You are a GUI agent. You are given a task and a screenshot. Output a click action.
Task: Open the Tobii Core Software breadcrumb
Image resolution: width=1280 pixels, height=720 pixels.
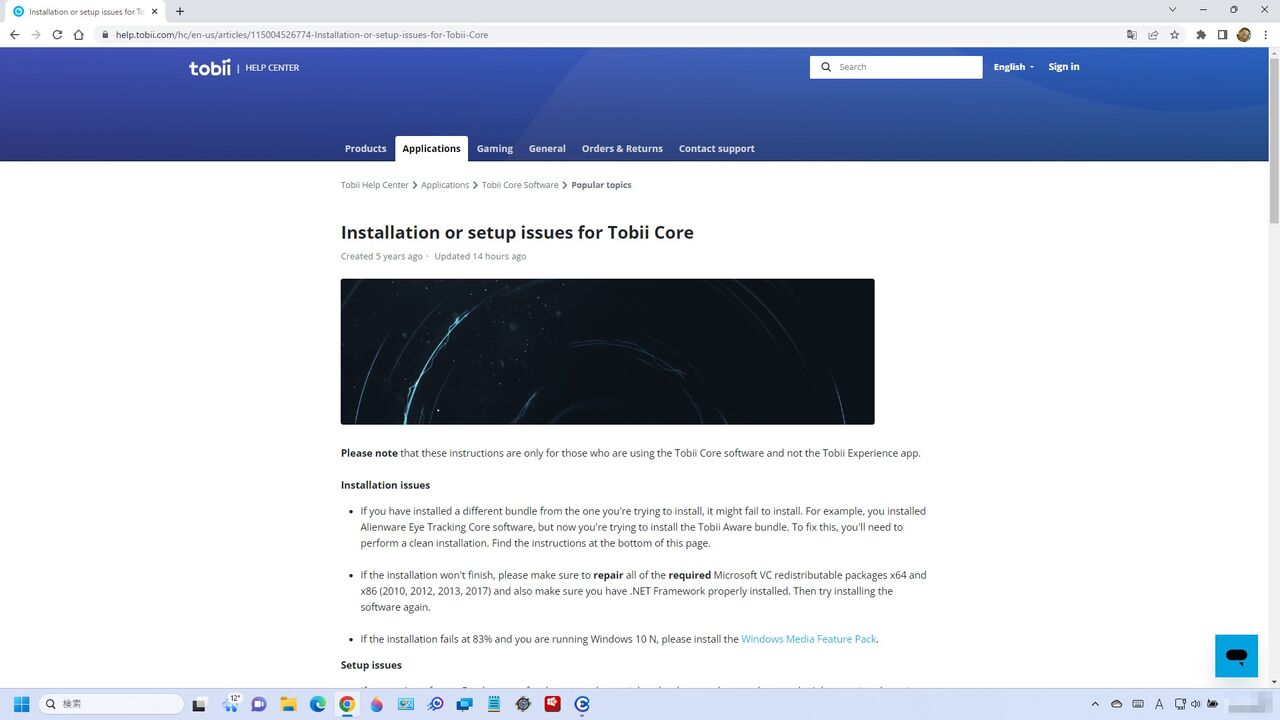(520, 185)
